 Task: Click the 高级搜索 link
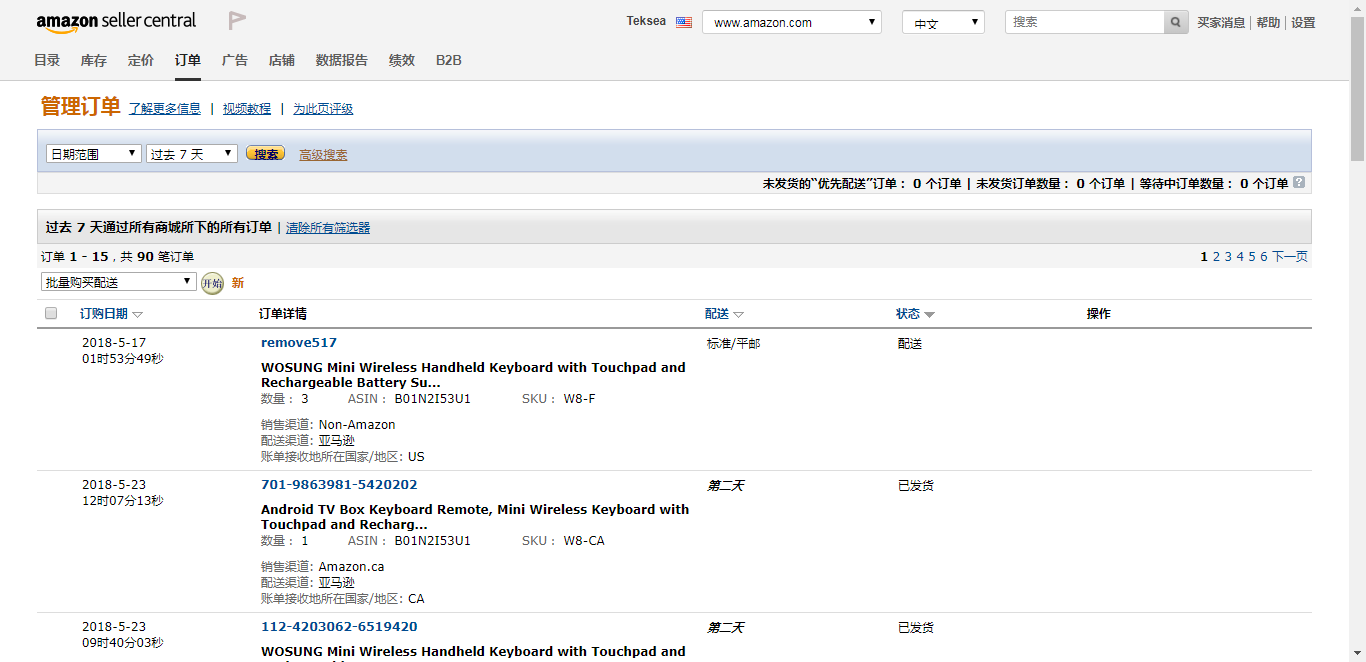tap(324, 155)
